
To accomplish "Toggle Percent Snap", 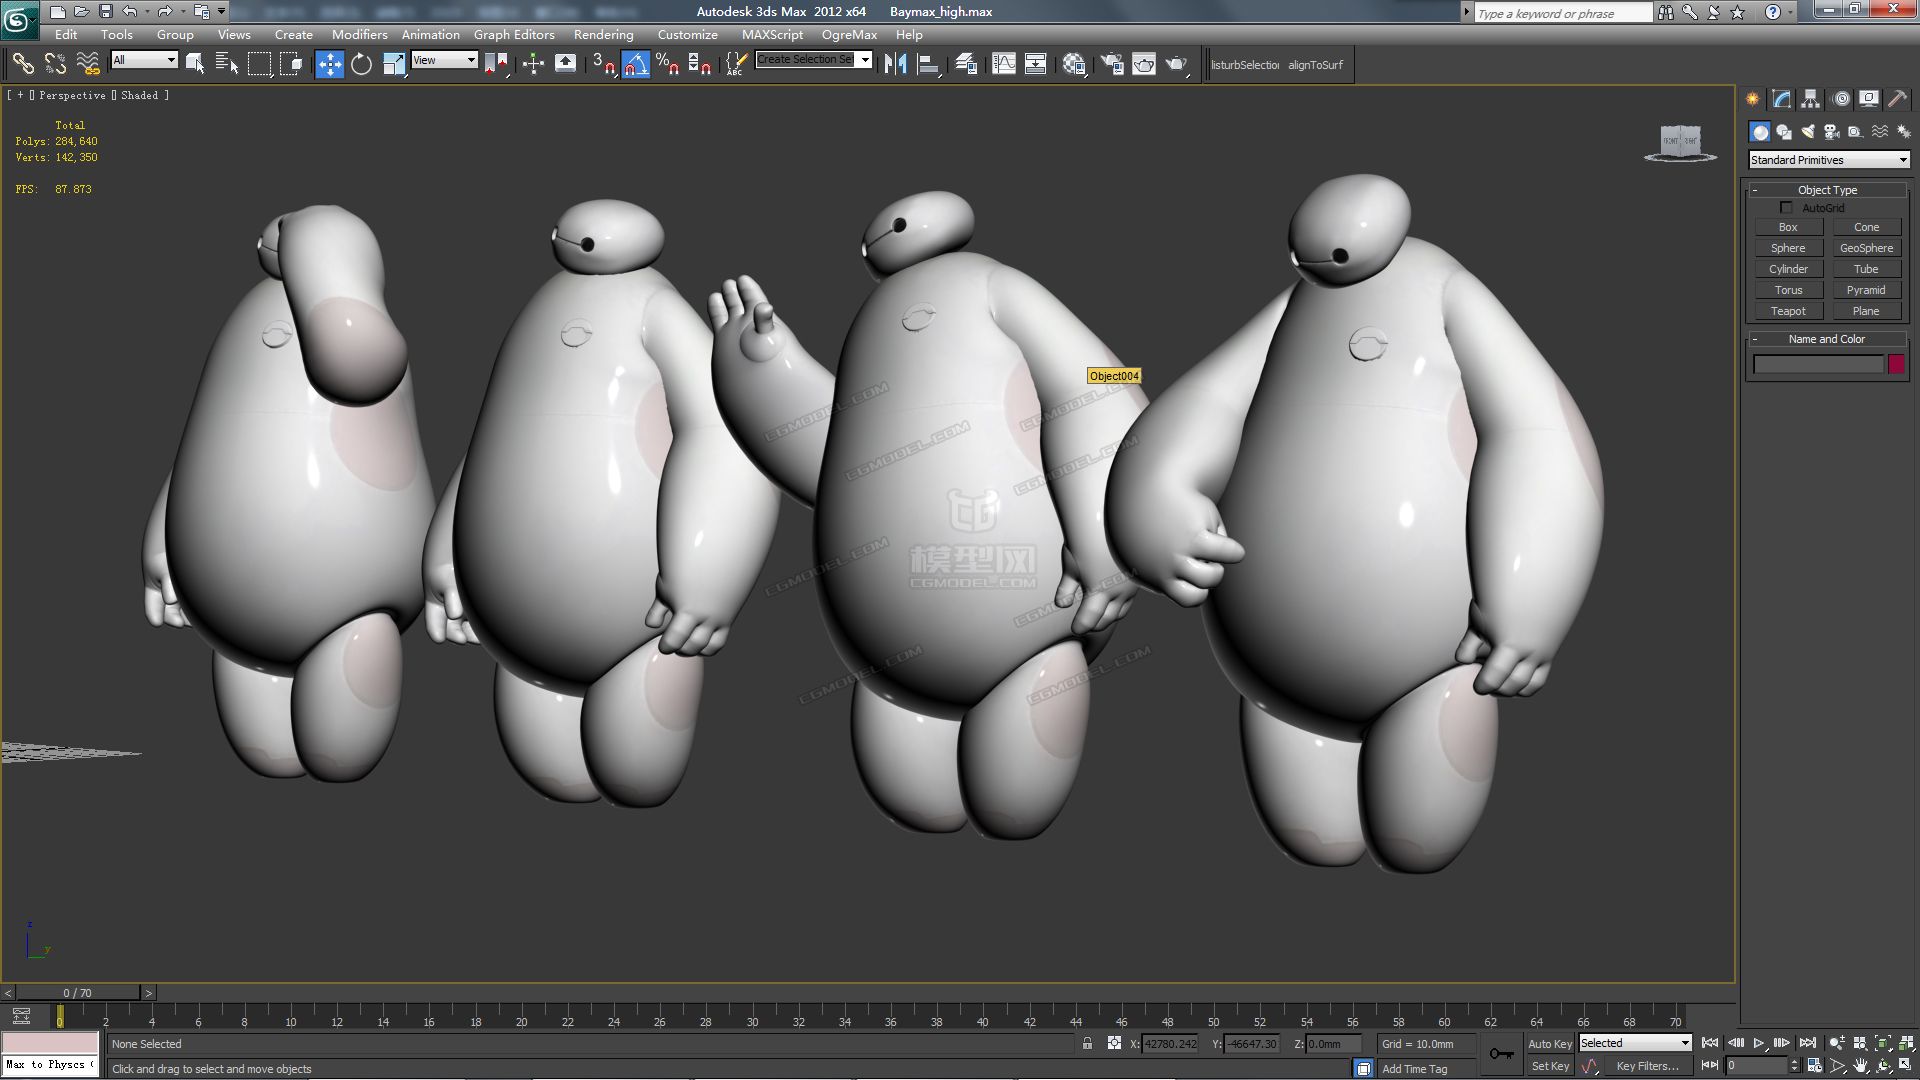I will [667, 64].
